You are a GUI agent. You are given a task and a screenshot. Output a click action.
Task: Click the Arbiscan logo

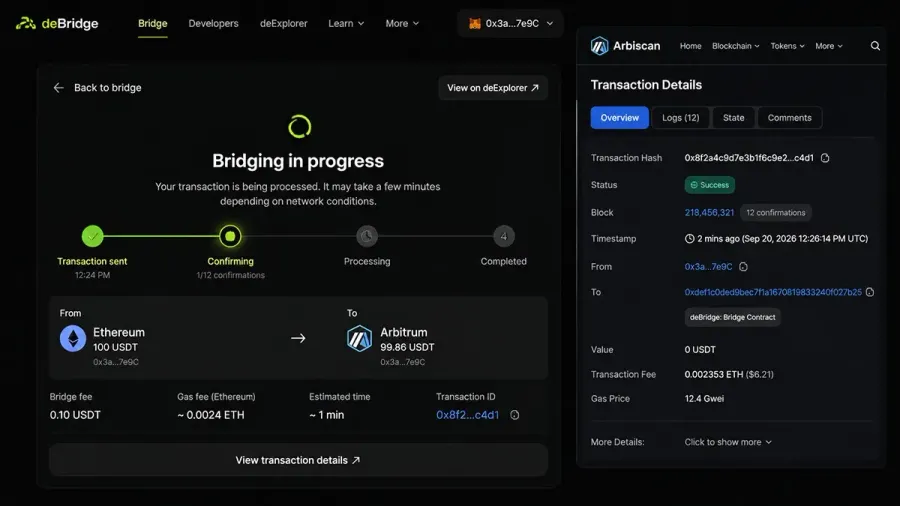click(625, 46)
